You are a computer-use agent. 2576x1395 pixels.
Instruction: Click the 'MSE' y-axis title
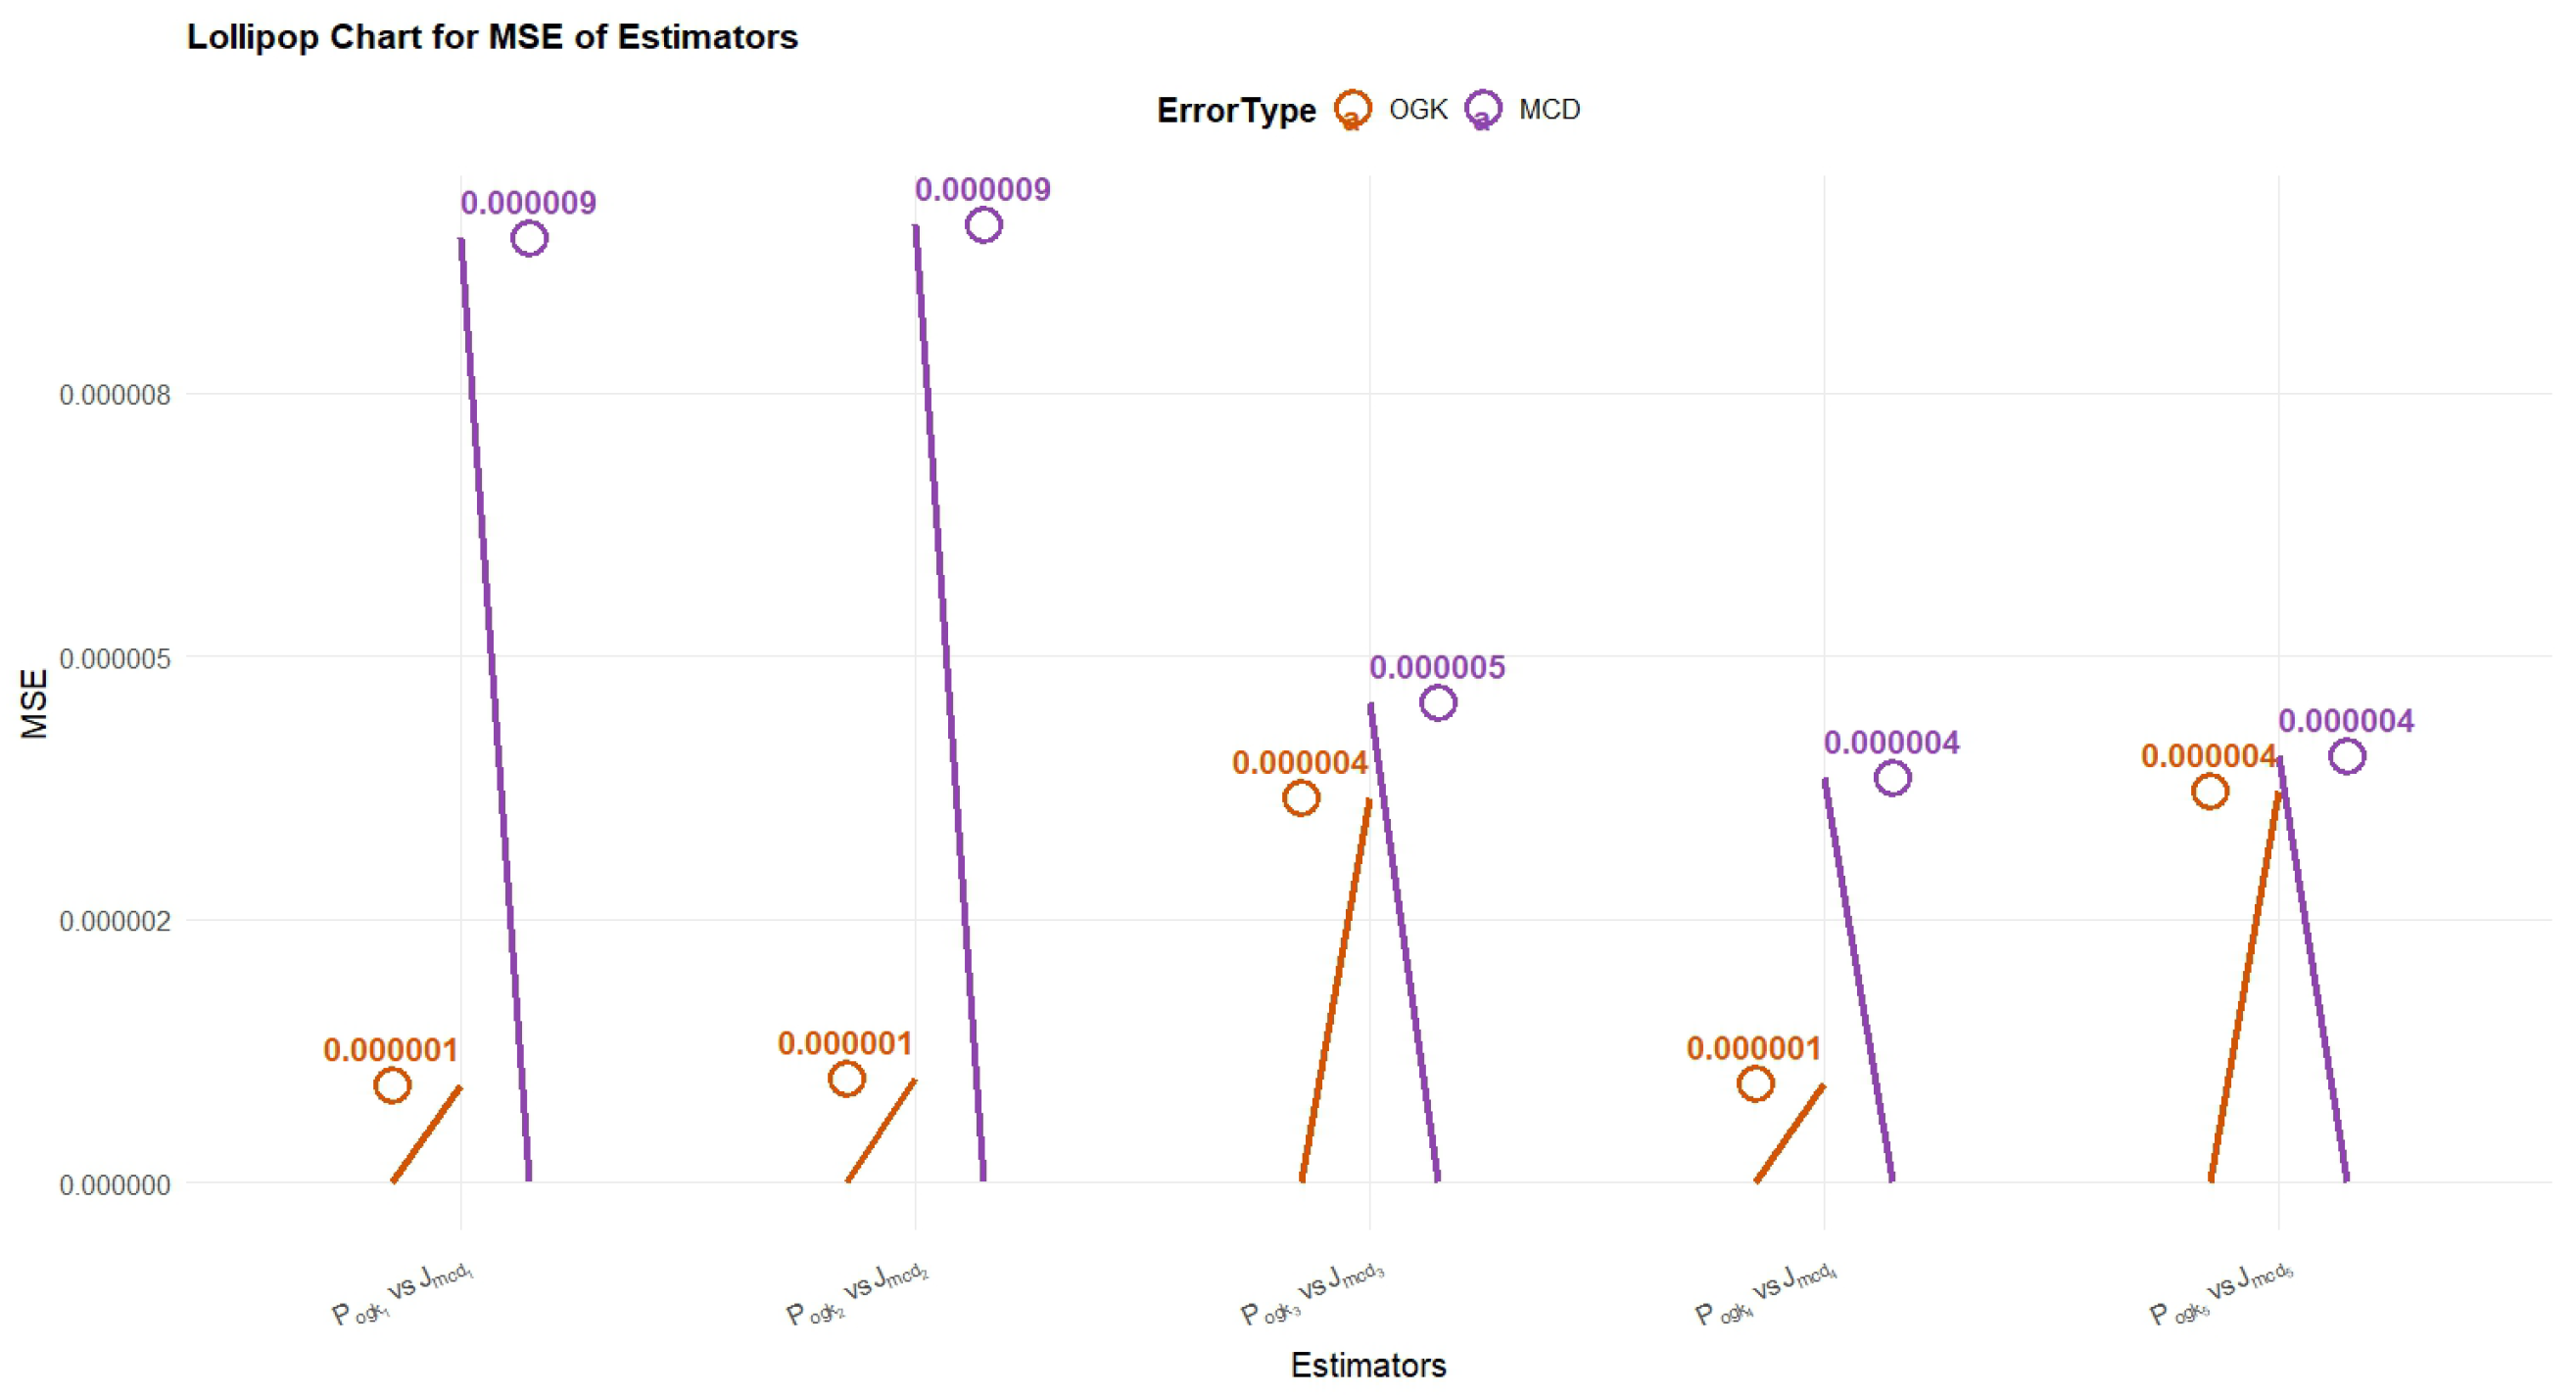coord(34,704)
